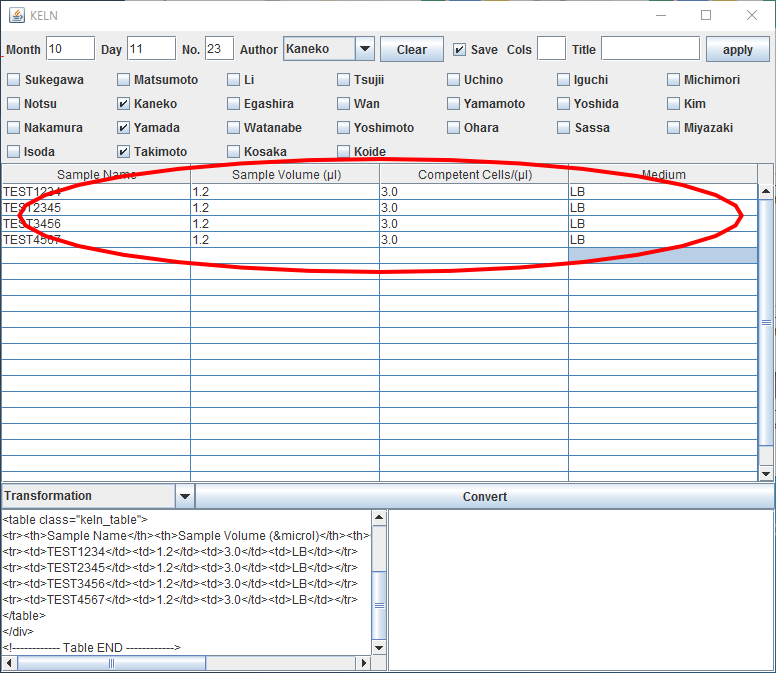
Task: Check the Kosaka checkbox
Action: (234, 151)
